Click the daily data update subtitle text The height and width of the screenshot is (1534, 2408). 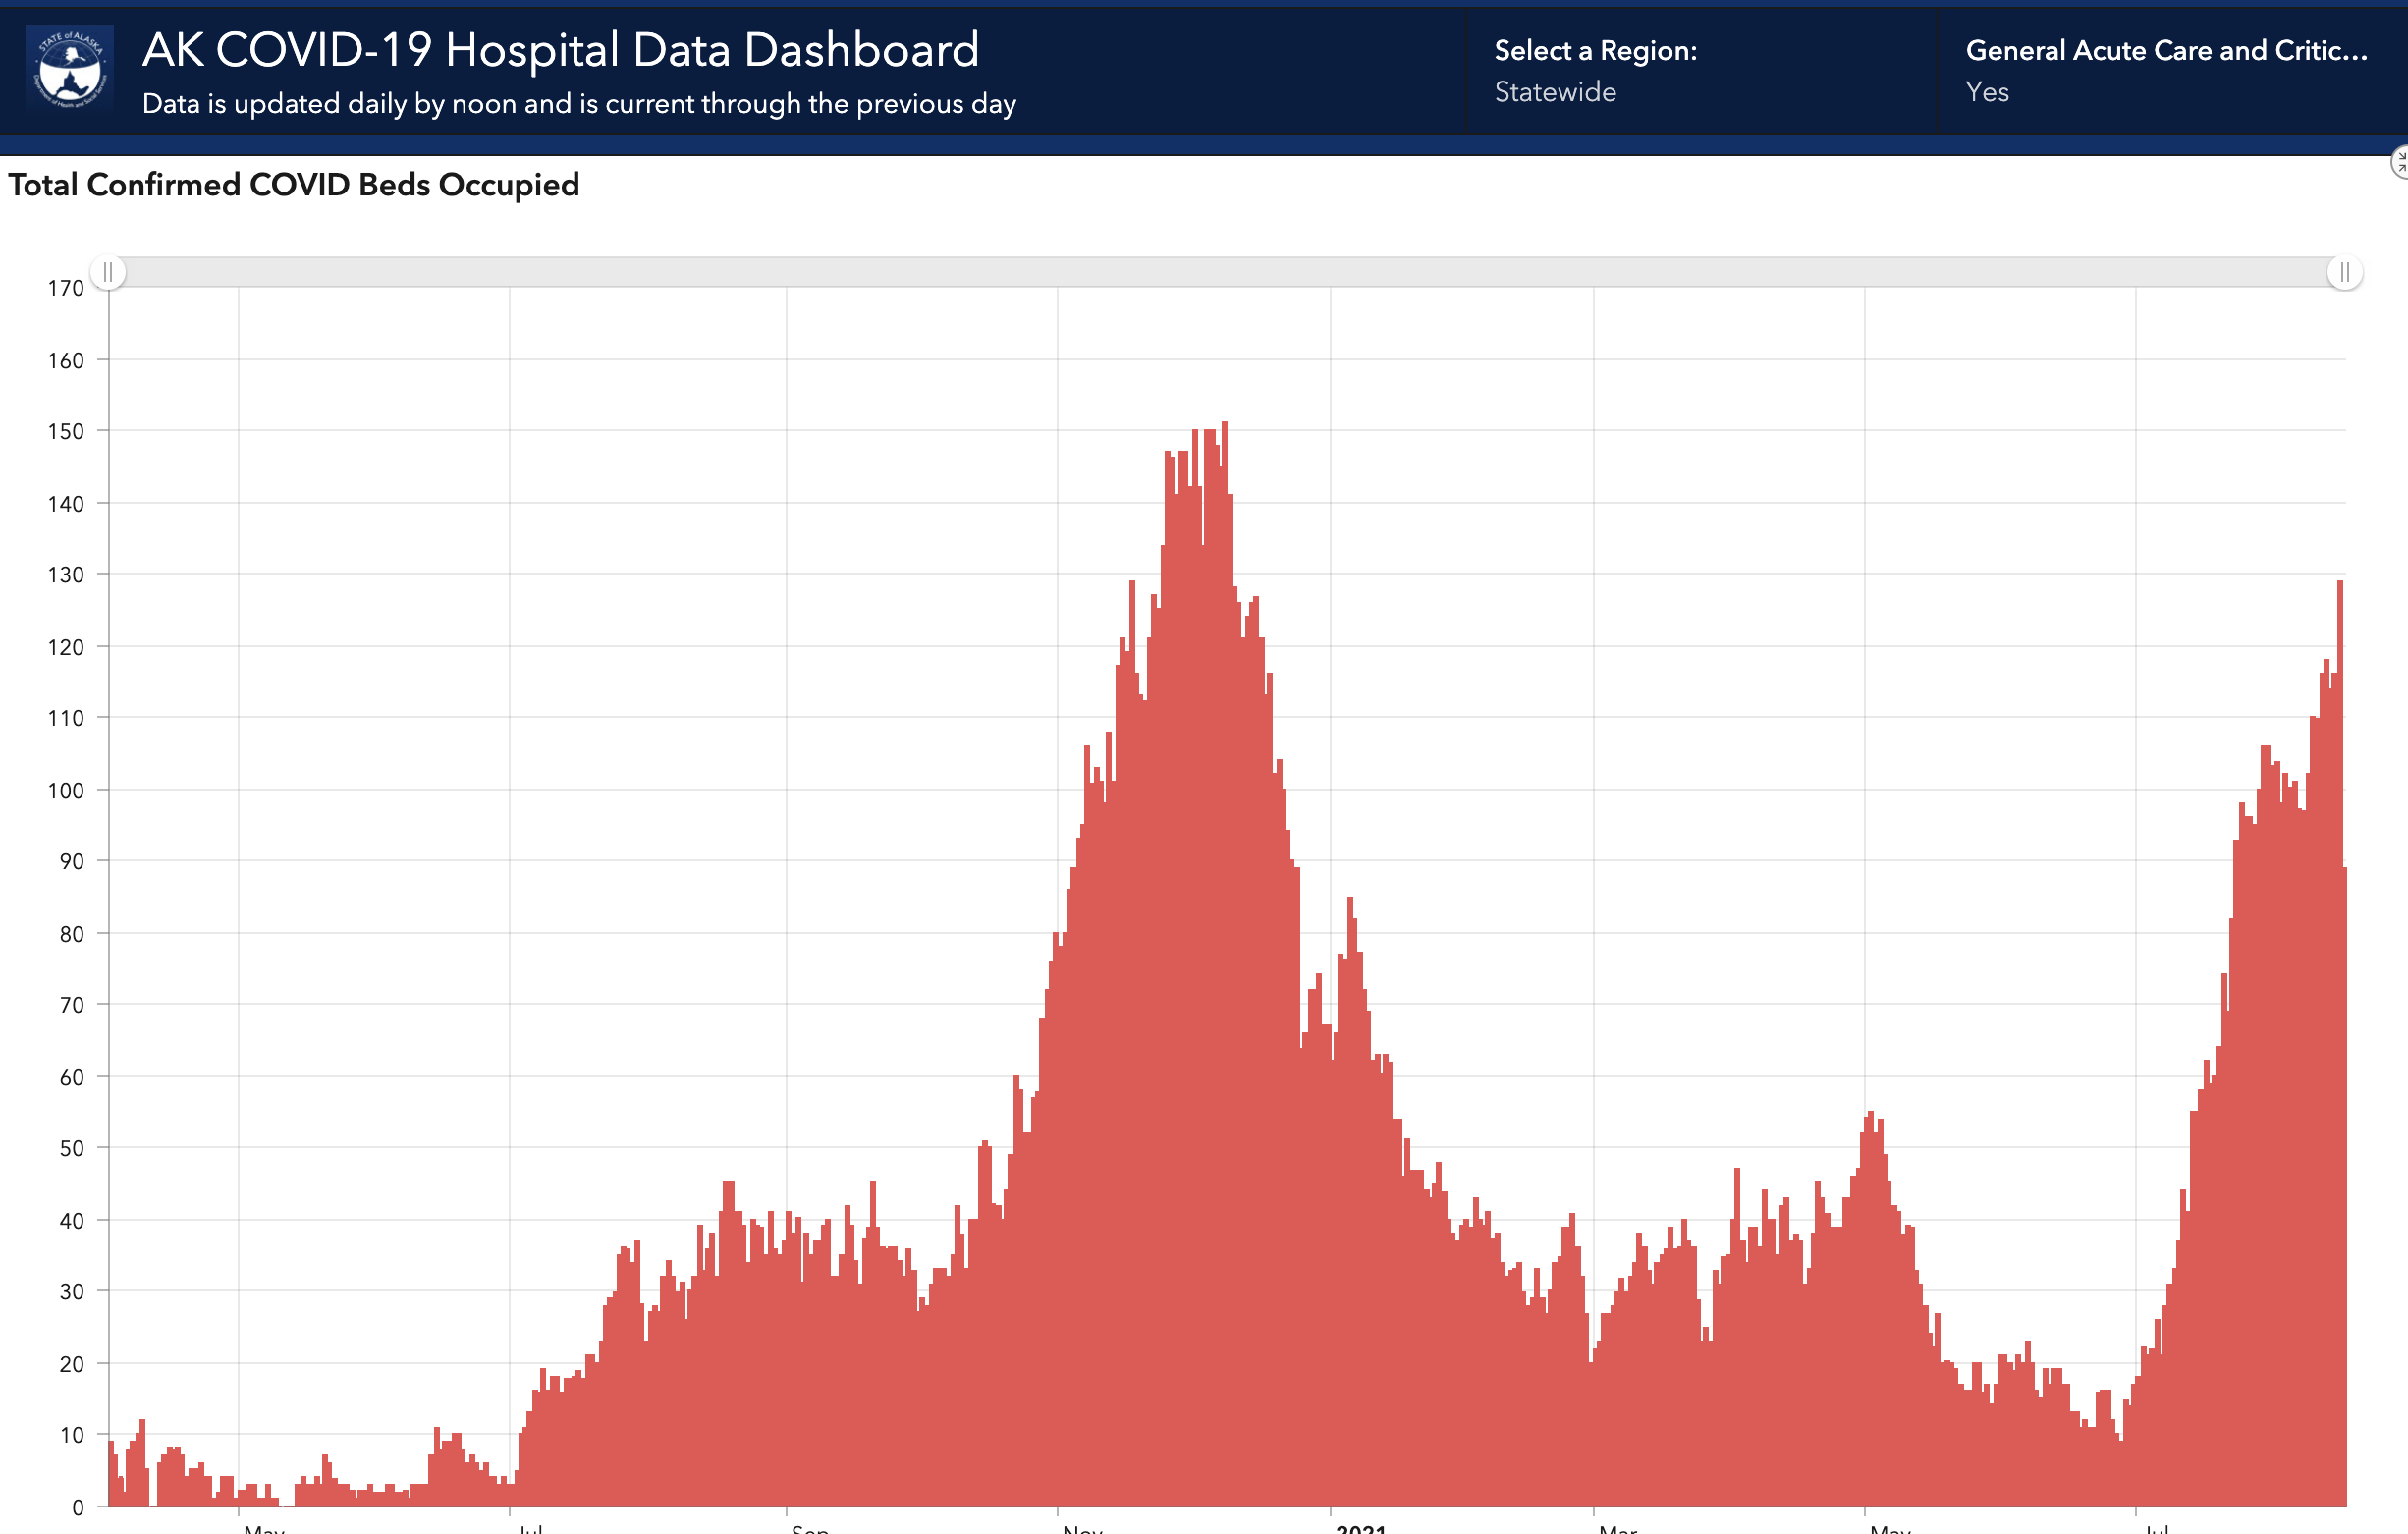[579, 104]
